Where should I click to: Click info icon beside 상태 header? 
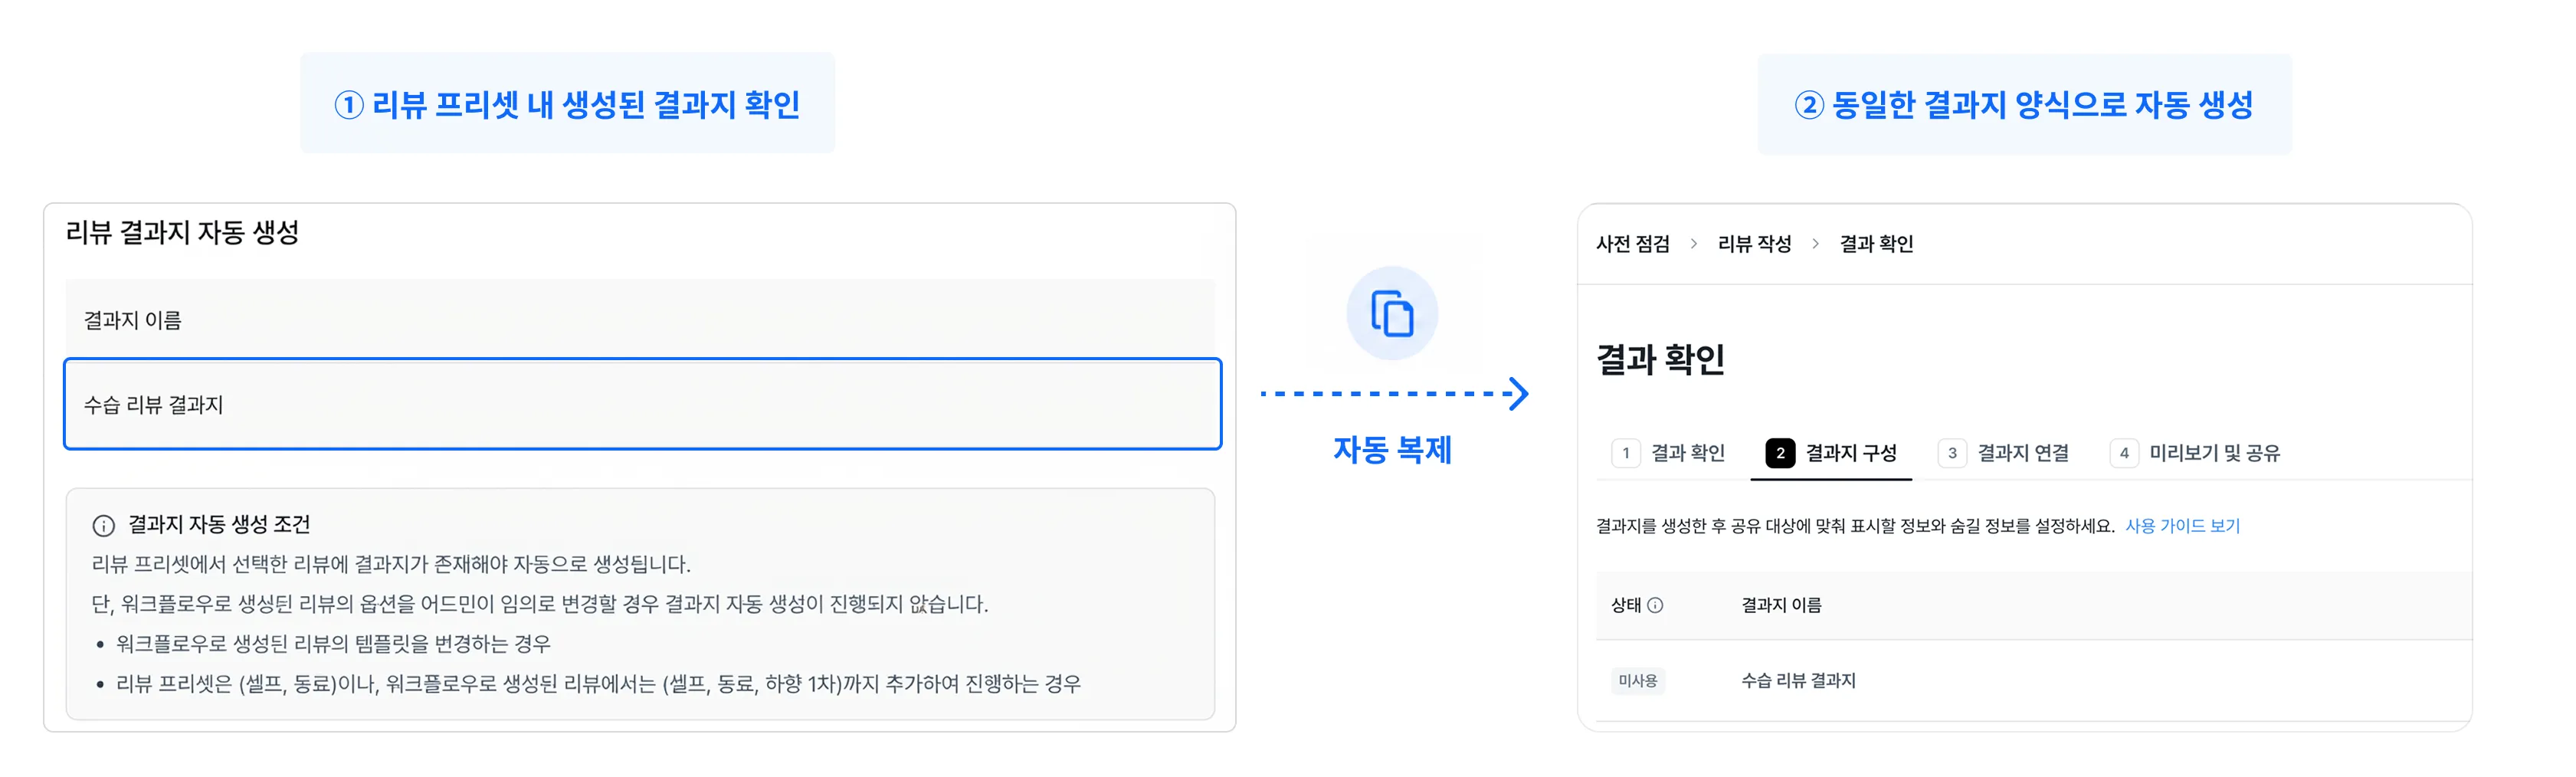(1655, 605)
